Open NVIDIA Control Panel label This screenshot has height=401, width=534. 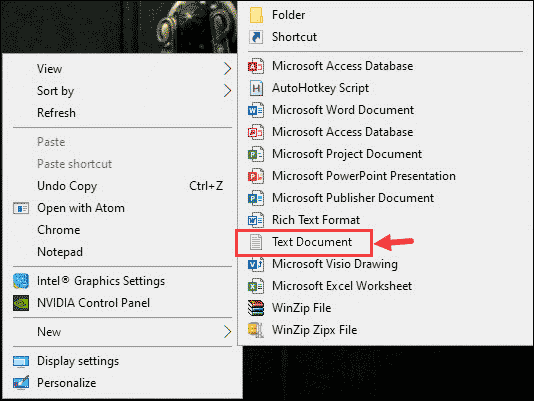[x=93, y=303]
